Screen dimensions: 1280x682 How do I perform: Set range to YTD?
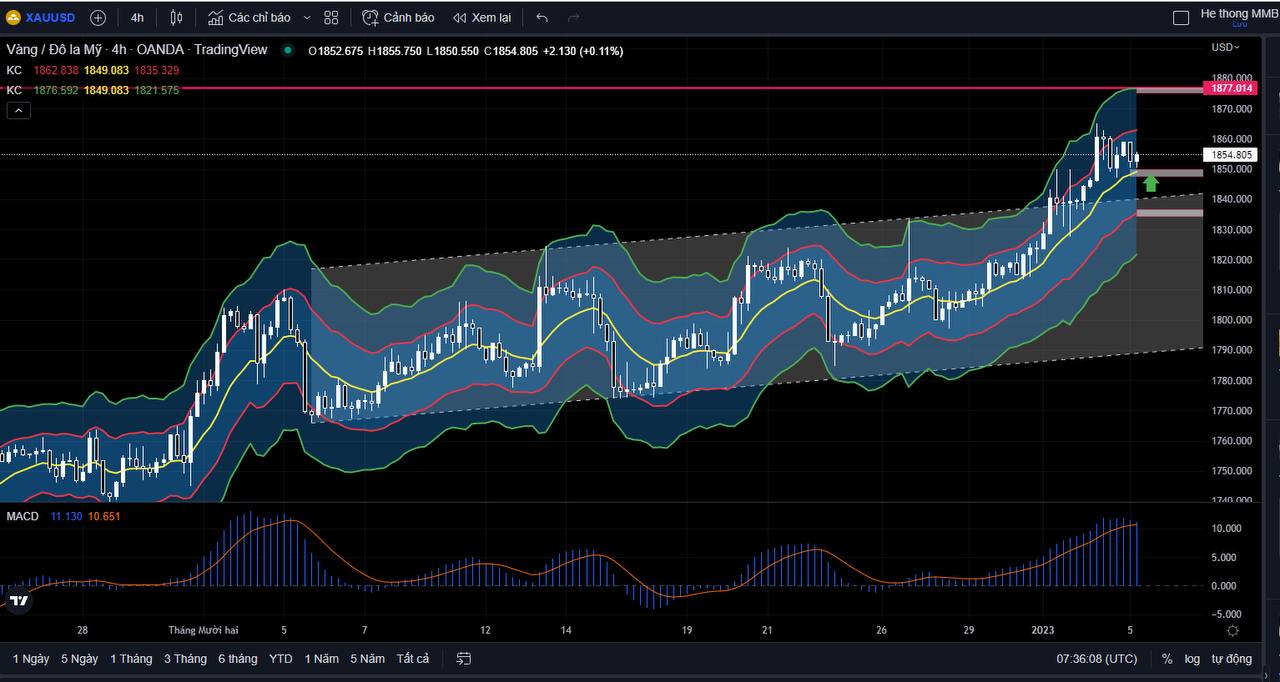click(x=281, y=659)
